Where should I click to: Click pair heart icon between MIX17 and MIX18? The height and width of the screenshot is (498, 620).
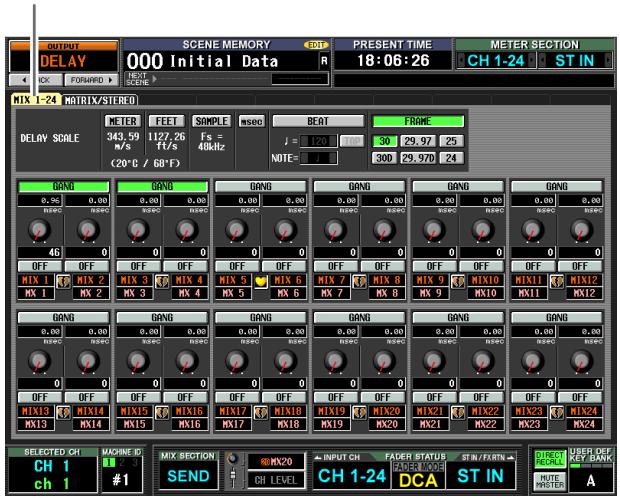[261, 413]
